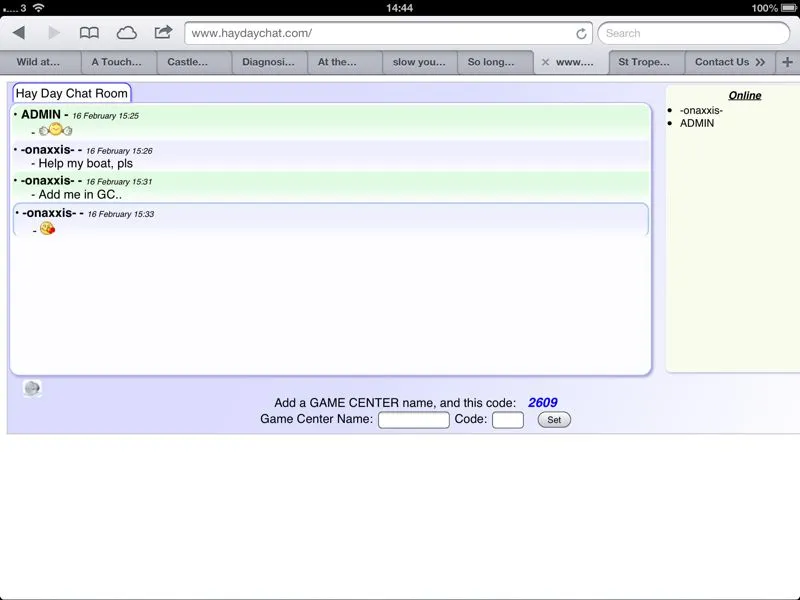Focus the Game Center Name field
This screenshot has height=600, width=800.
tap(413, 420)
